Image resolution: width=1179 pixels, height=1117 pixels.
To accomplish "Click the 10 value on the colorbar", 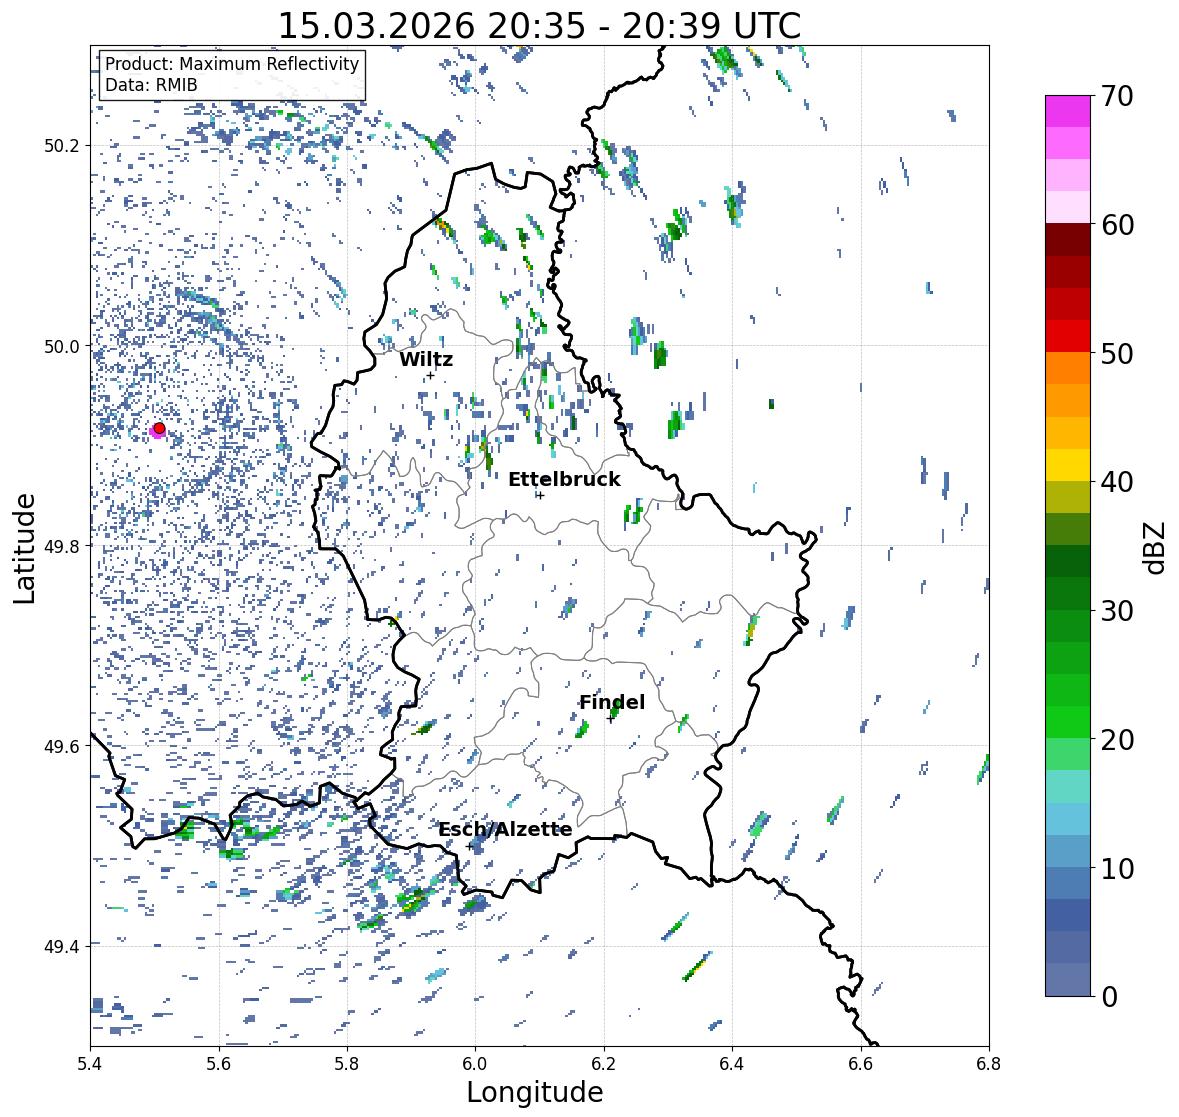I will 1116,868.
